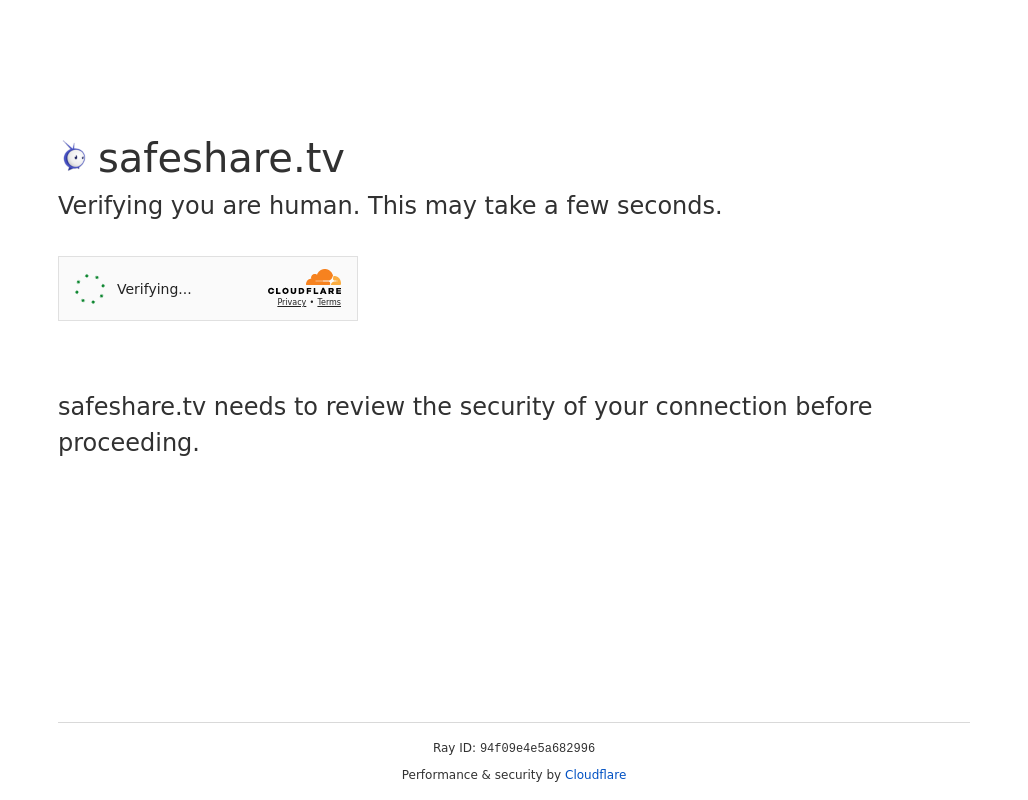Click "This may take a few seconds" text
The image size is (1028, 800).
[x=544, y=206]
